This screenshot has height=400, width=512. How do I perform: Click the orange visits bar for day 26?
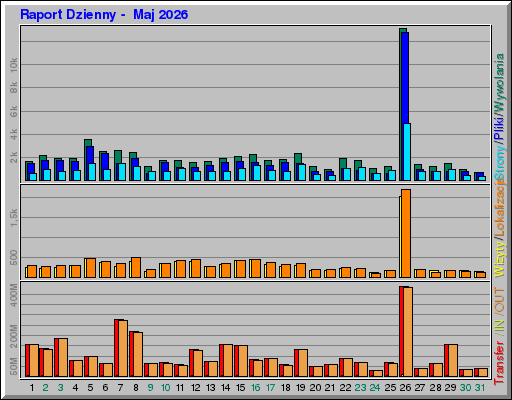point(406,233)
